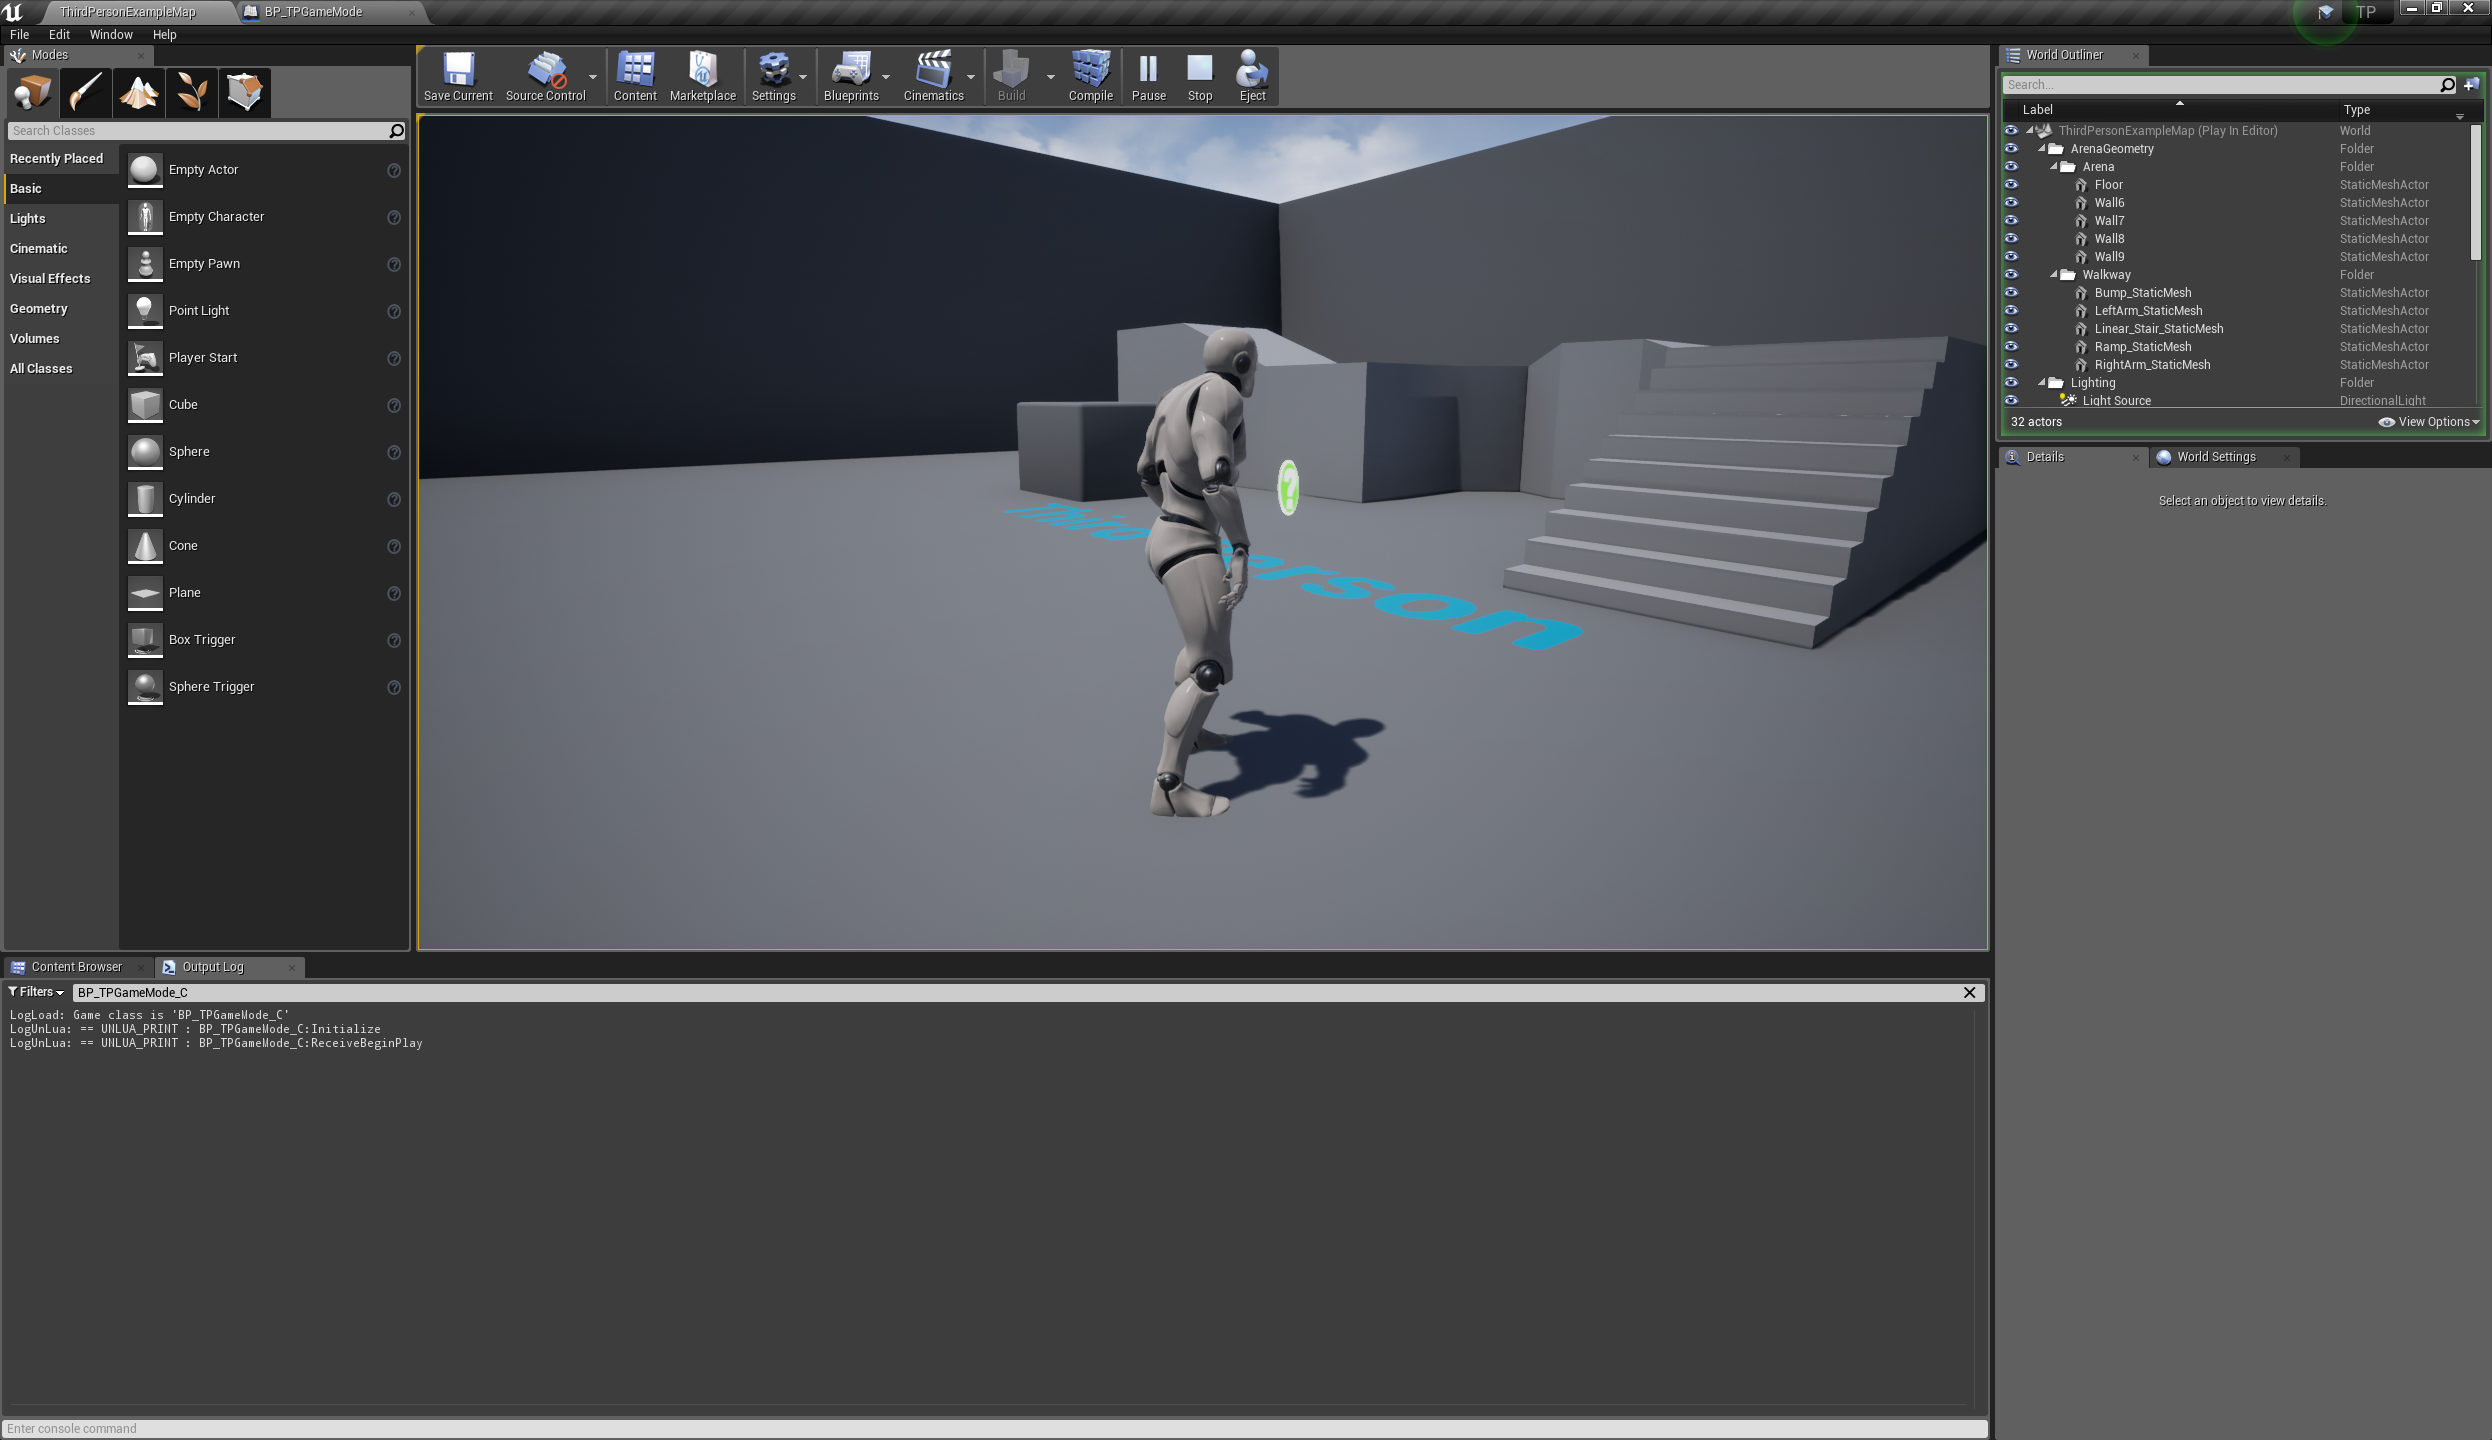This screenshot has width=2492, height=1440.
Task: Open the Blueprints dropdown arrow
Action: click(x=886, y=77)
